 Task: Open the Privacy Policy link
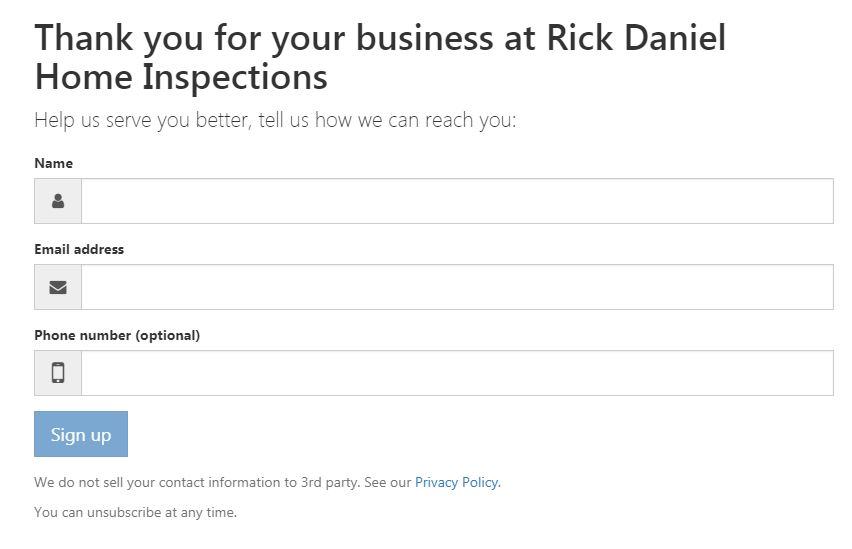(456, 483)
